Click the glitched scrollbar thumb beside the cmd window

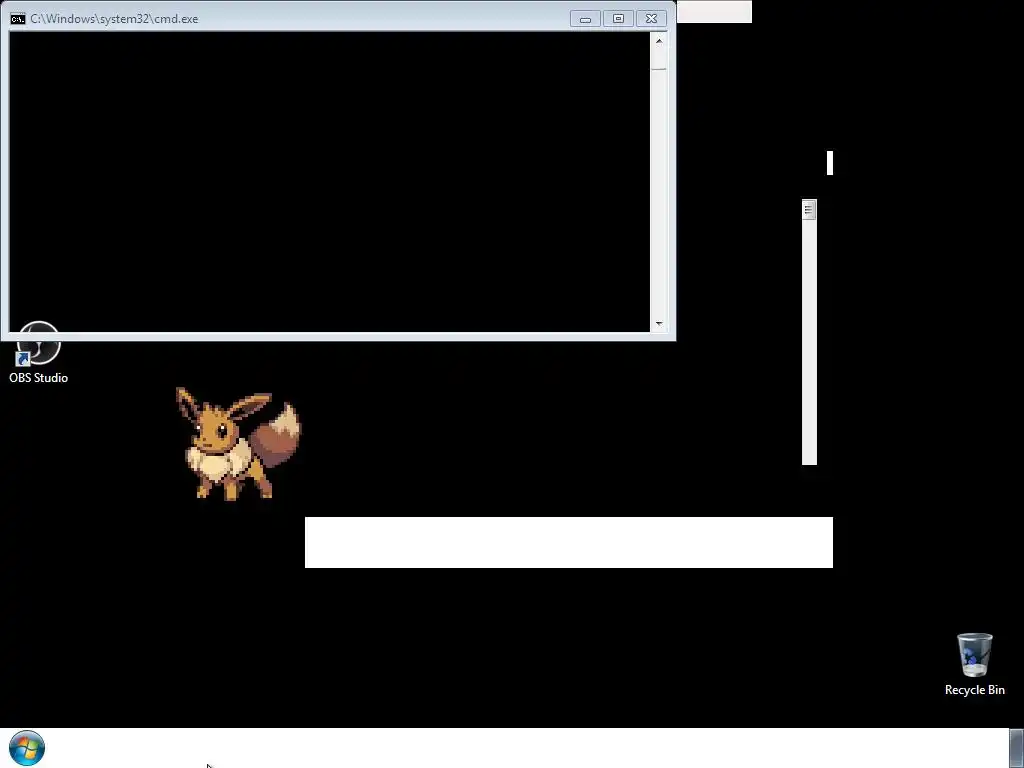click(x=809, y=210)
